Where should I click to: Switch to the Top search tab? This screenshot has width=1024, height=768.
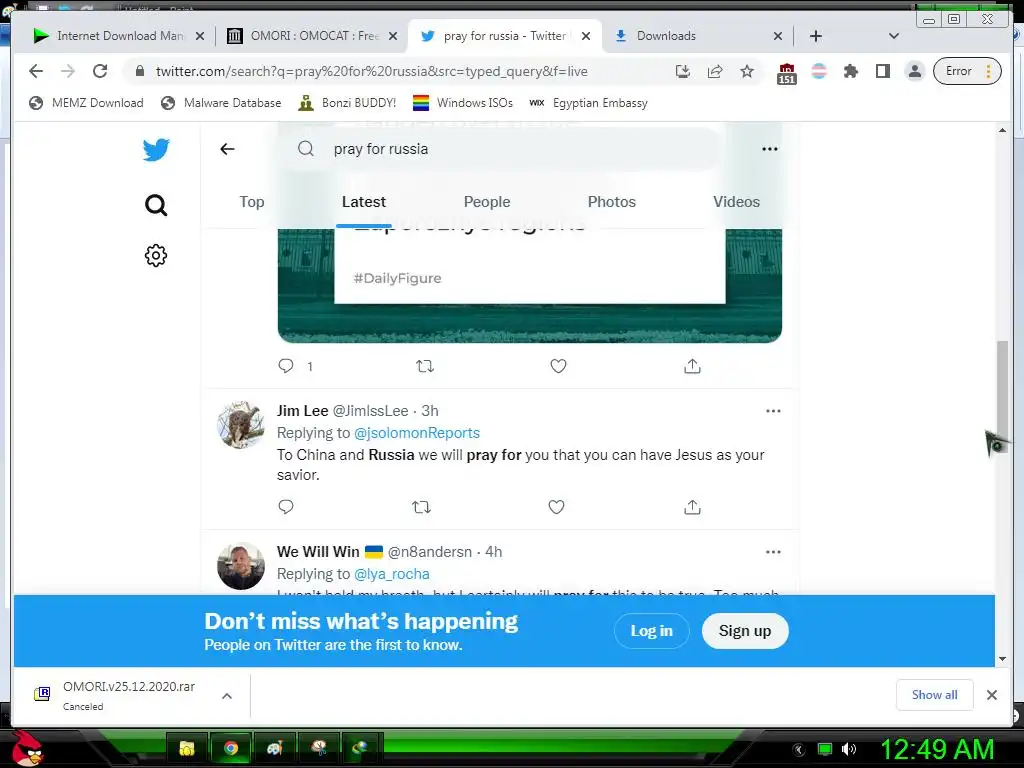tap(251, 202)
